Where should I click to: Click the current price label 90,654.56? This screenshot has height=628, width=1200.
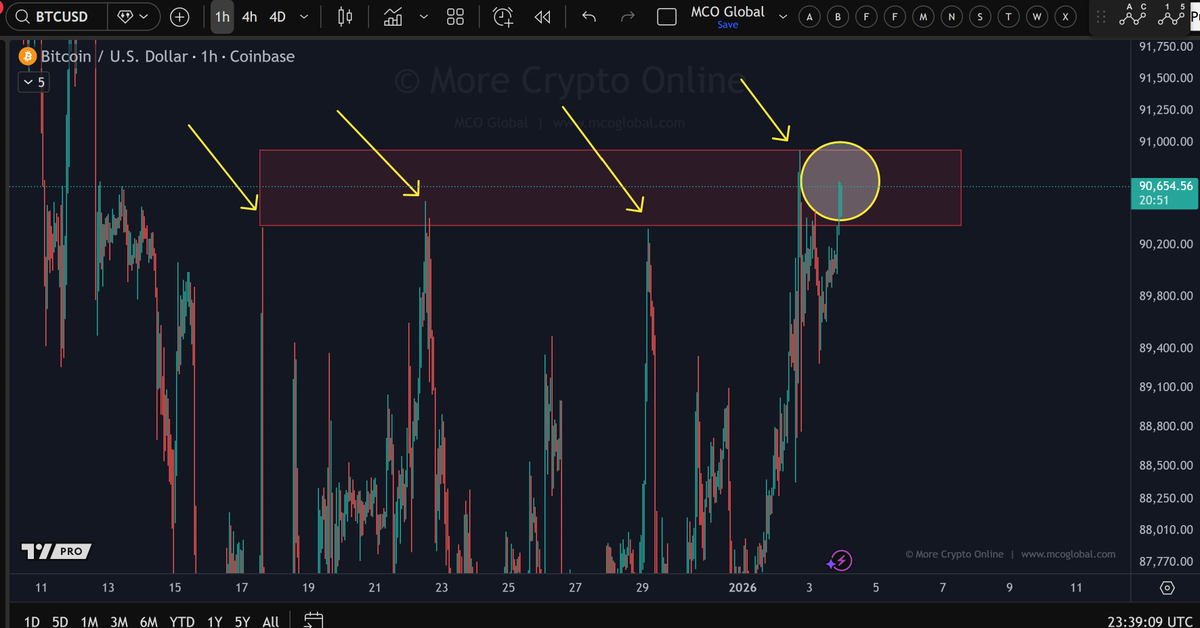pyautogui.click(x=1163, y=186)
